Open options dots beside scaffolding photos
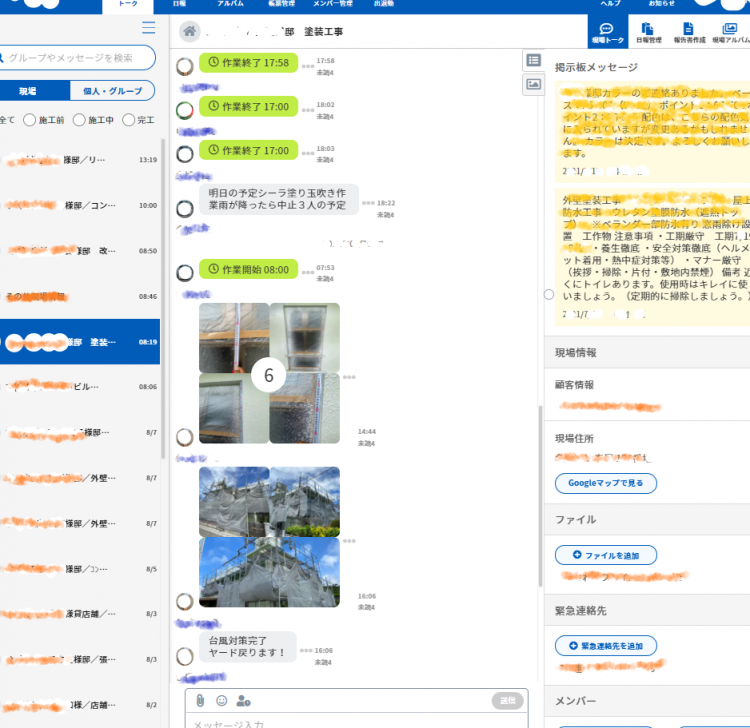 click(x=349, y=541)
